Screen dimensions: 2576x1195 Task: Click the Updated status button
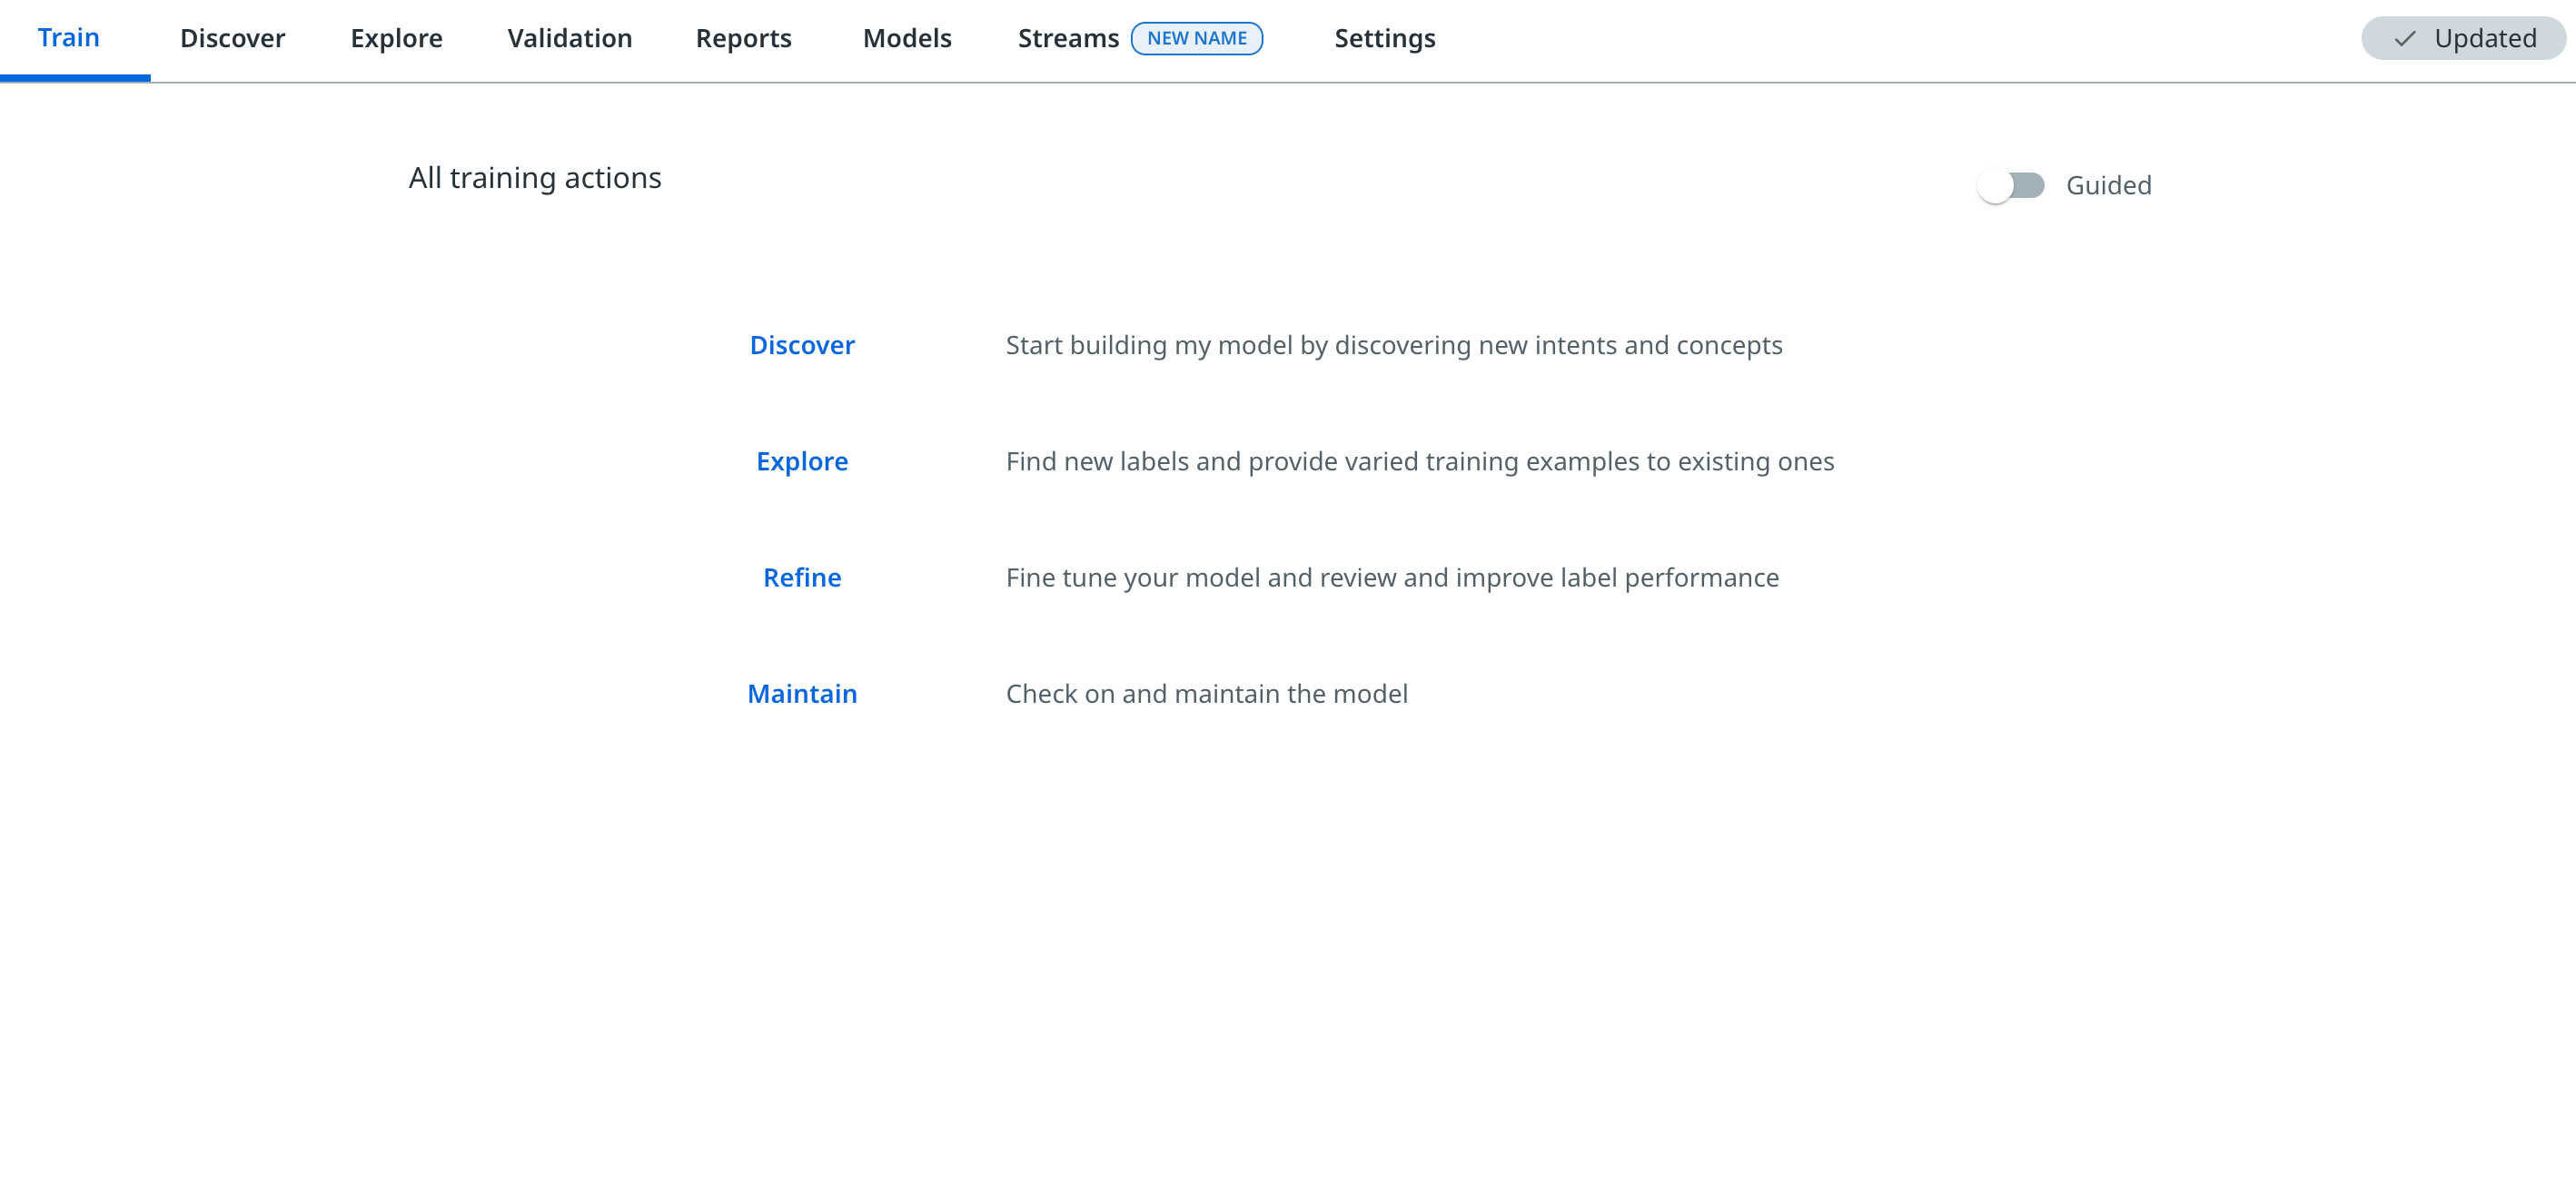[x=2464, y=39]
